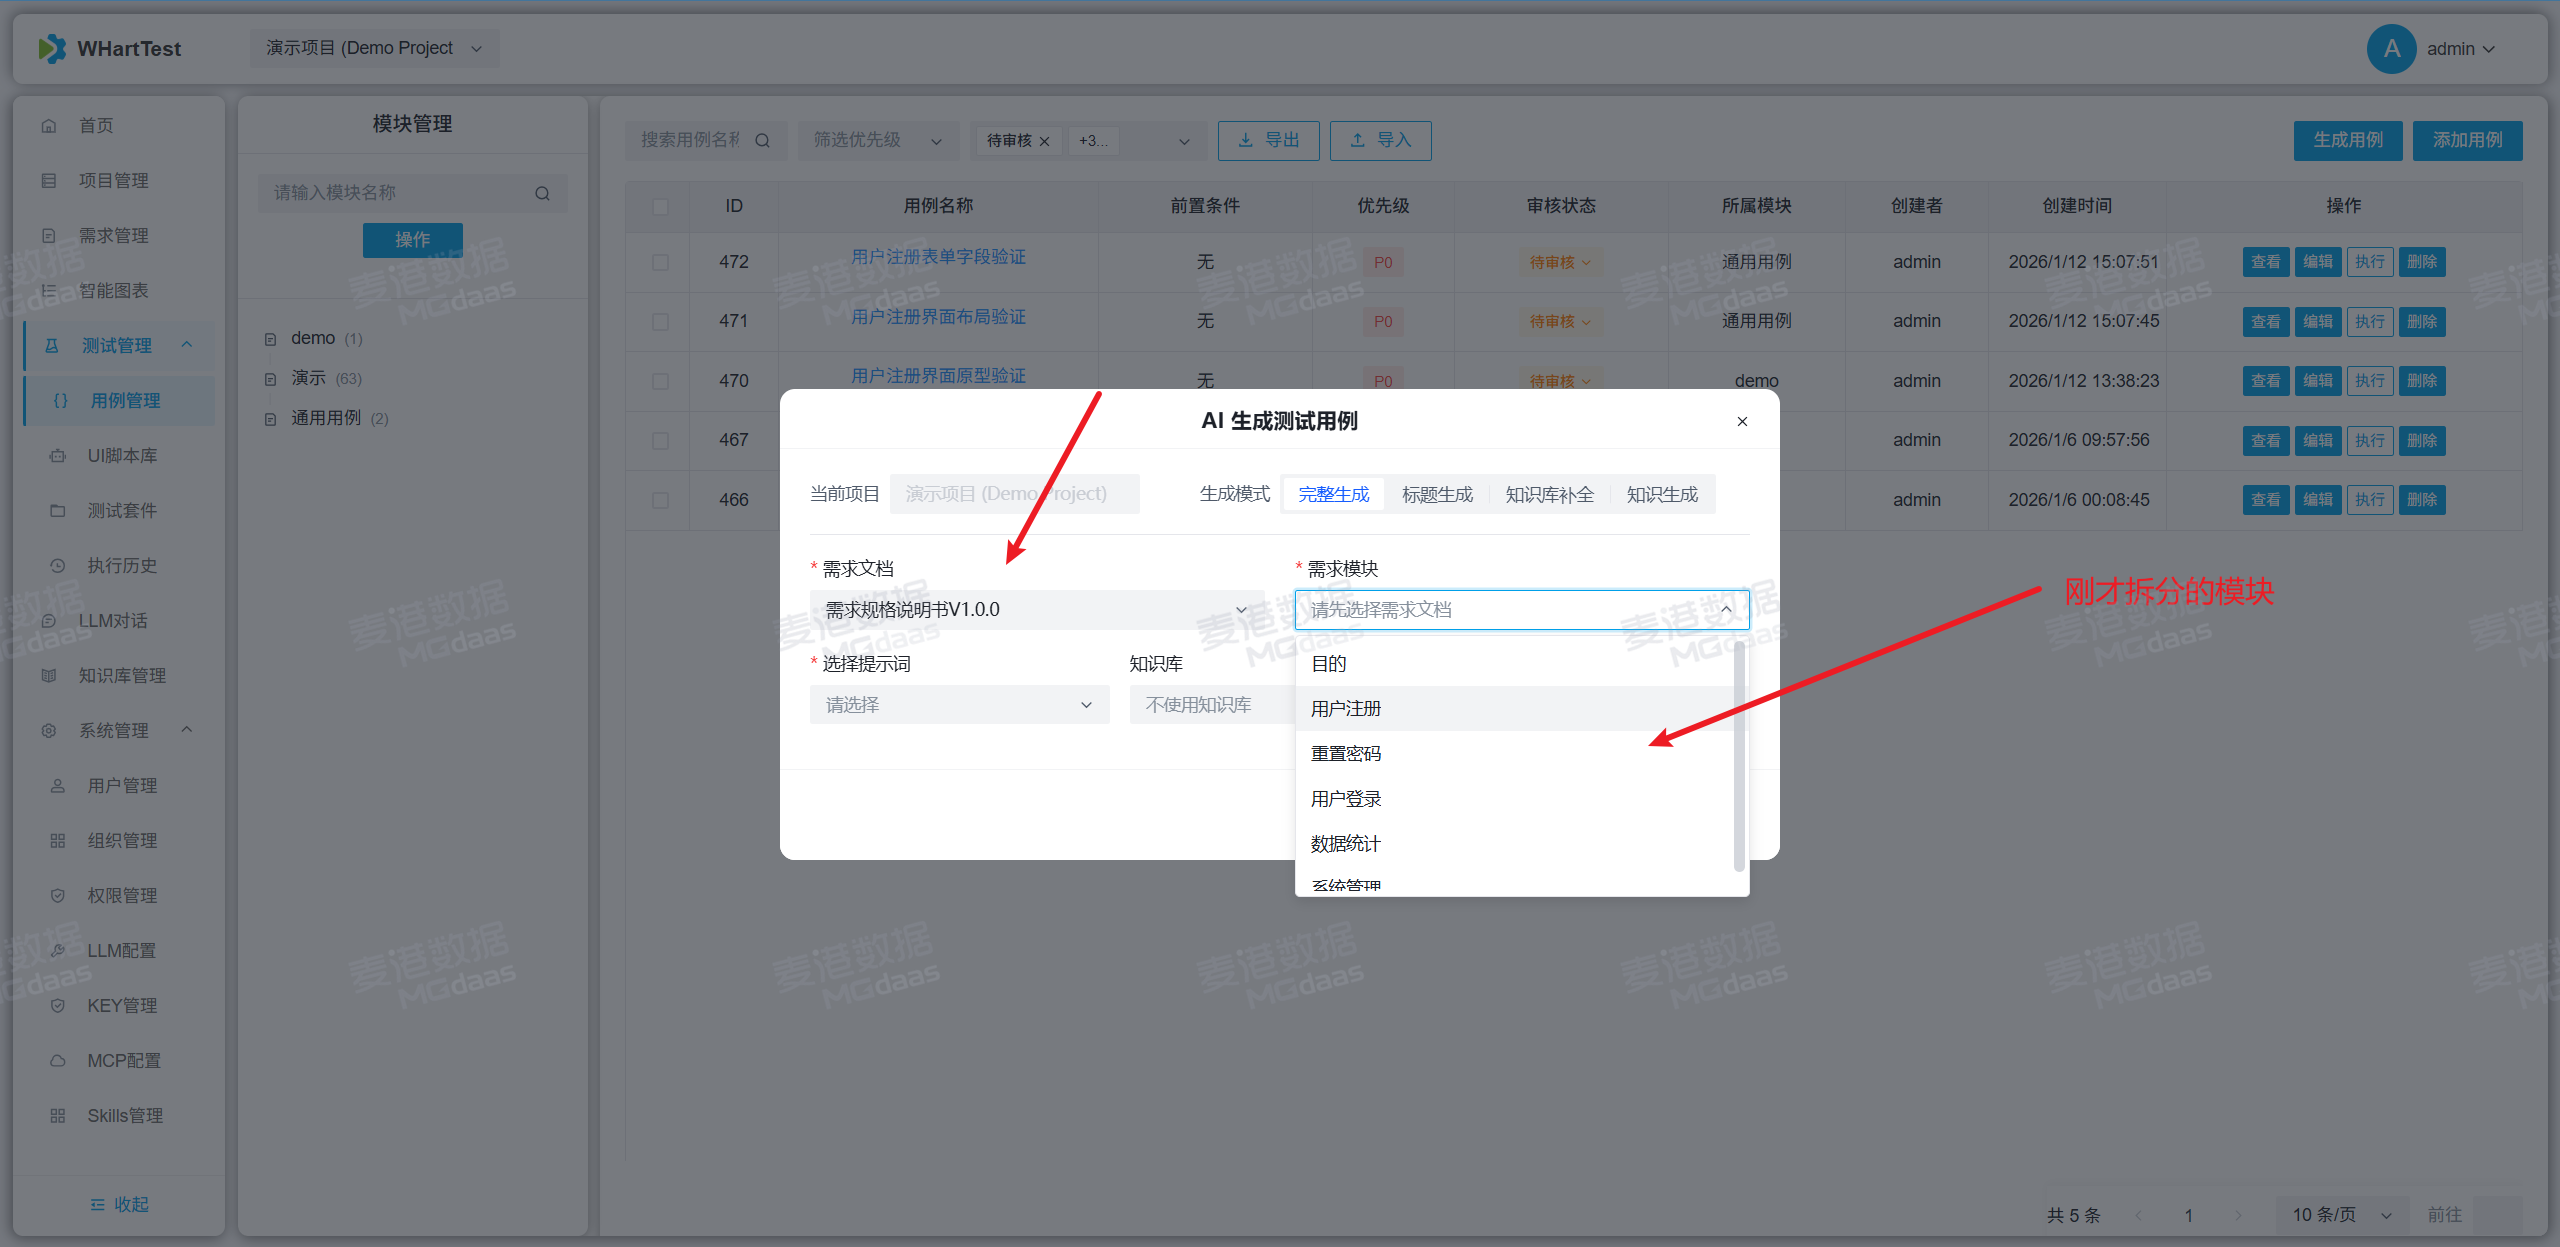Click the 生成用例 button
Screen dimensions: 2560x1247
[2347, 141]
